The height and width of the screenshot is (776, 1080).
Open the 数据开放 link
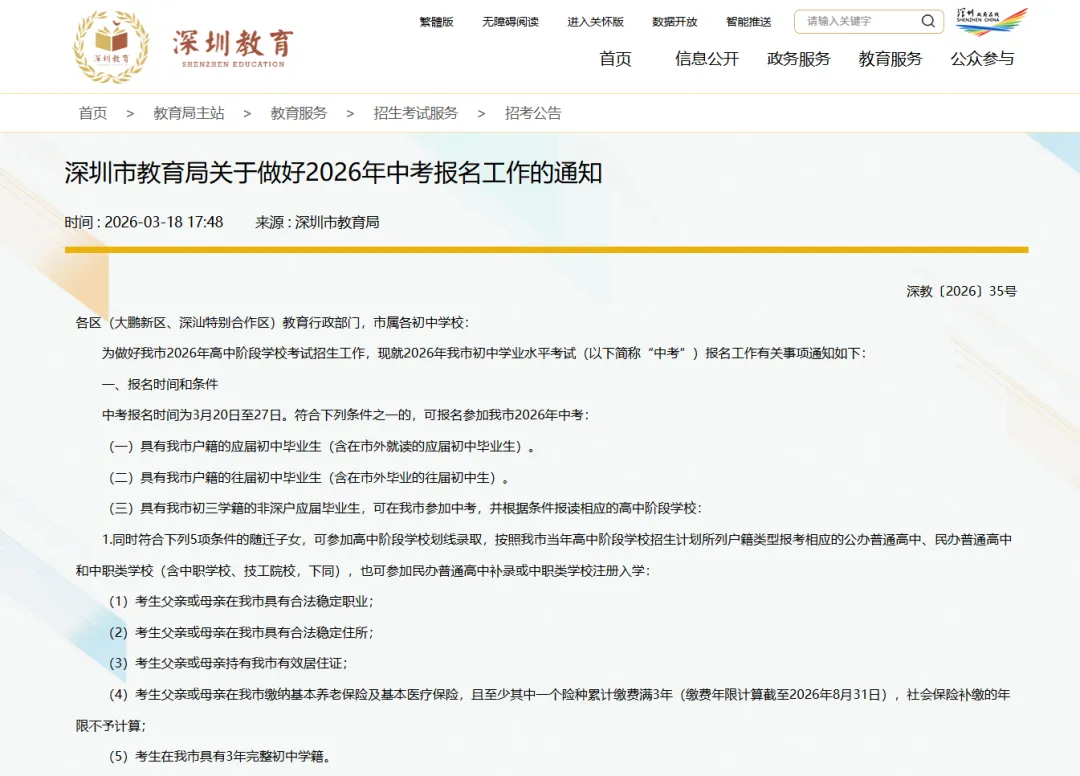coord(675,22)
